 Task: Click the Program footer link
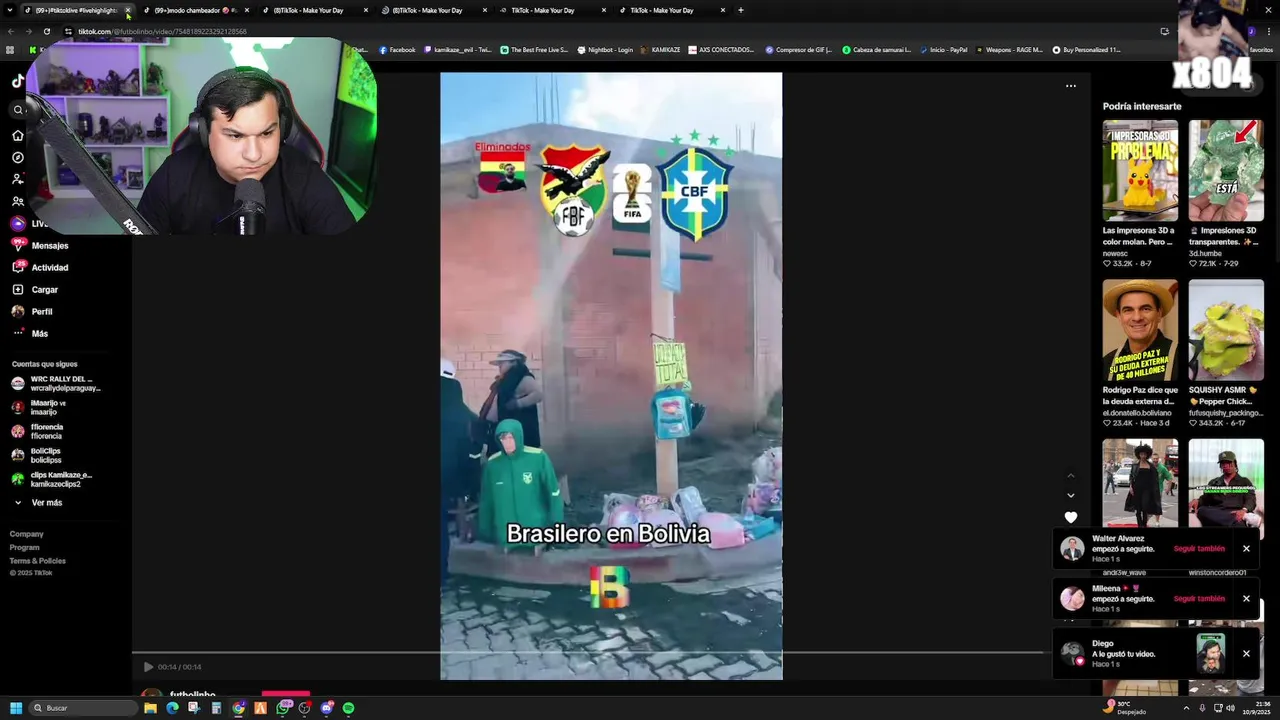25,547
